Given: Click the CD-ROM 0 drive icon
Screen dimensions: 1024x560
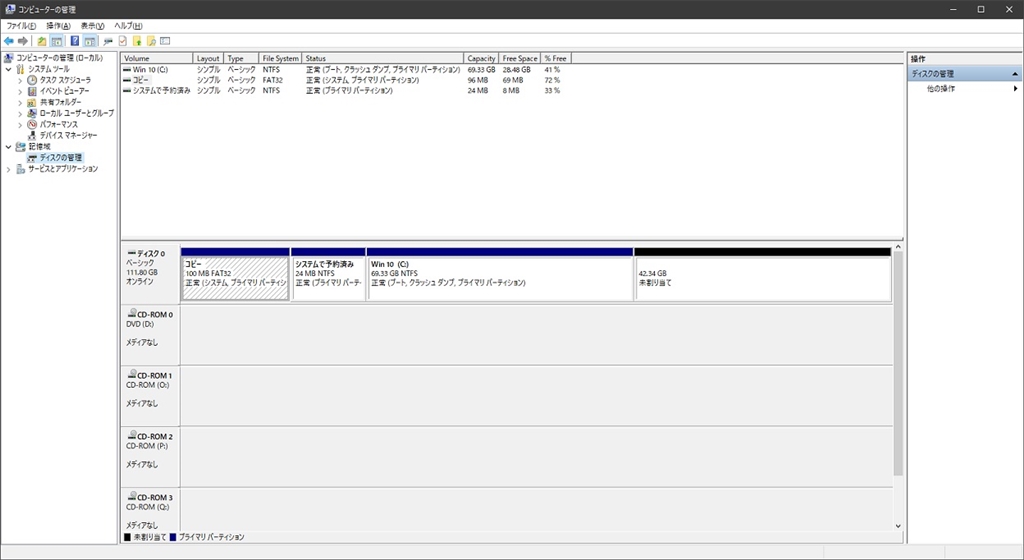Looking at the screenshot, I should pyautogui.click(x=132, y=313).
